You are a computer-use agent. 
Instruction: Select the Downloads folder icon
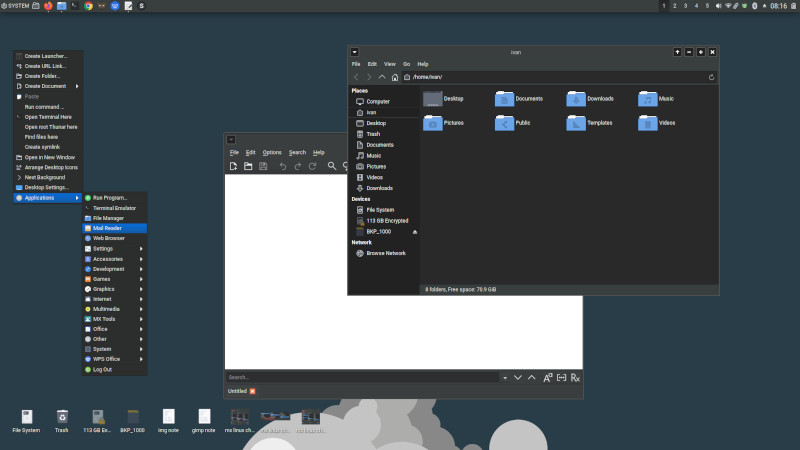click(x=576, y=98)
